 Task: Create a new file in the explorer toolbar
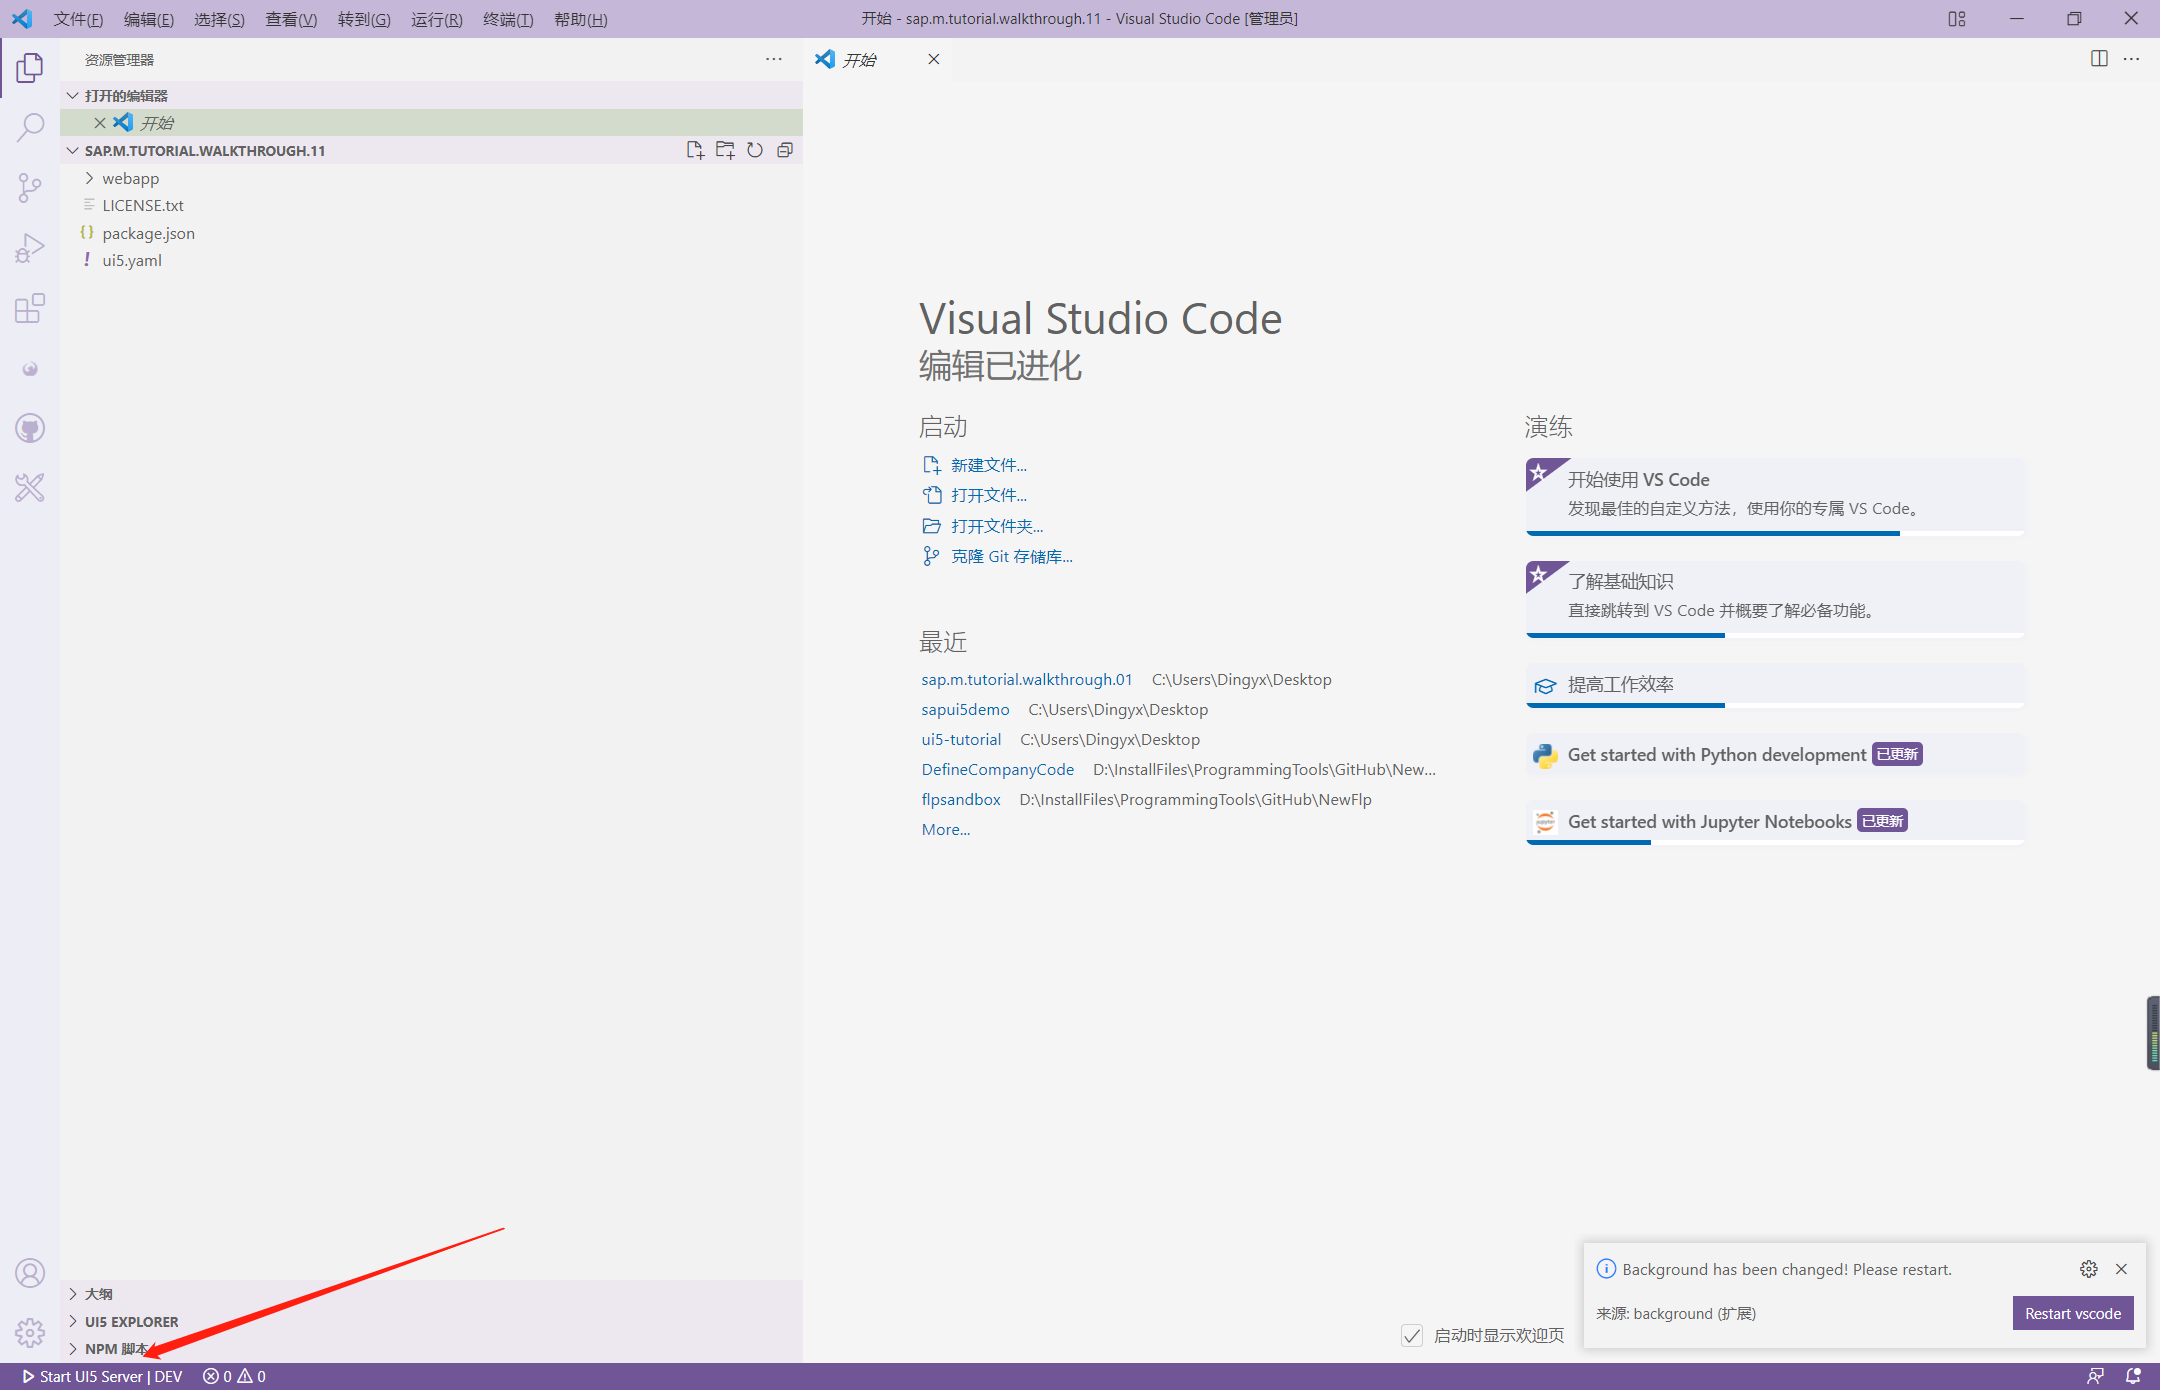coord(695,150)
